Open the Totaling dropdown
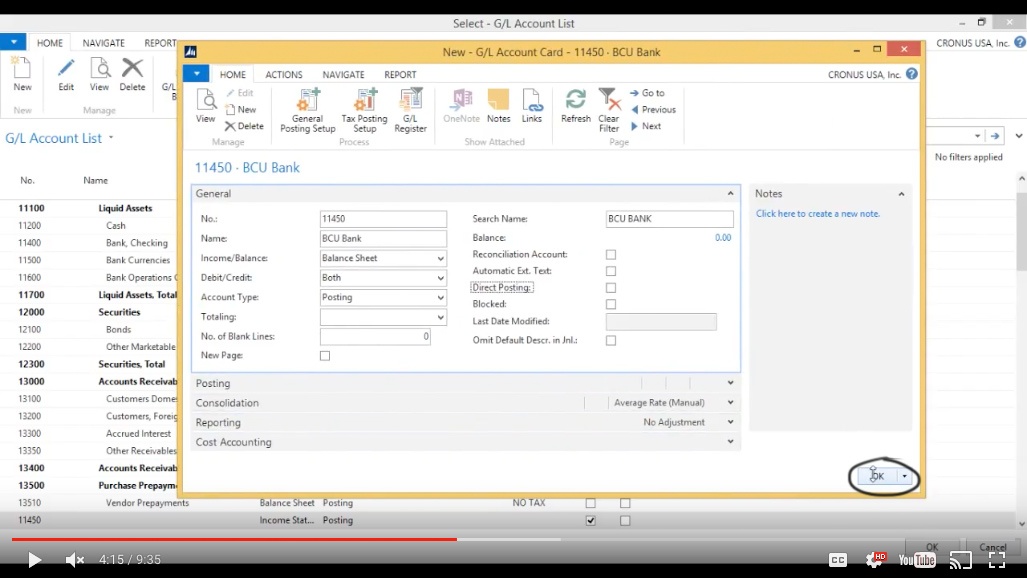 [441, 317]
